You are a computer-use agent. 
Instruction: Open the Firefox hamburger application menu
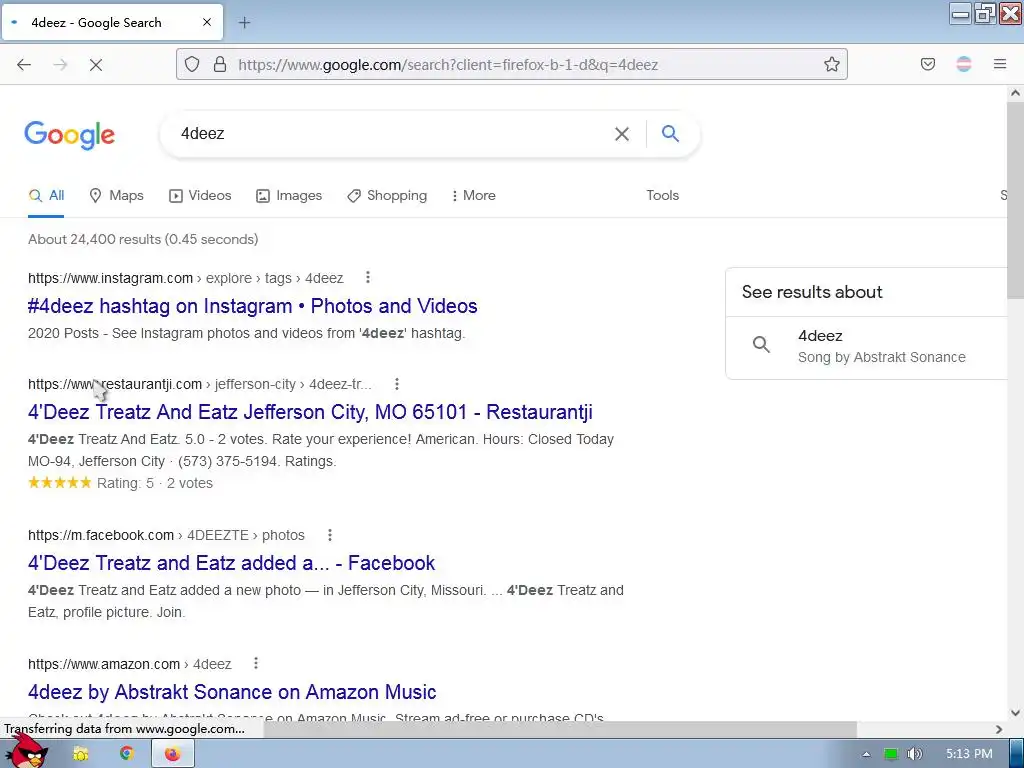(1000, 64)
